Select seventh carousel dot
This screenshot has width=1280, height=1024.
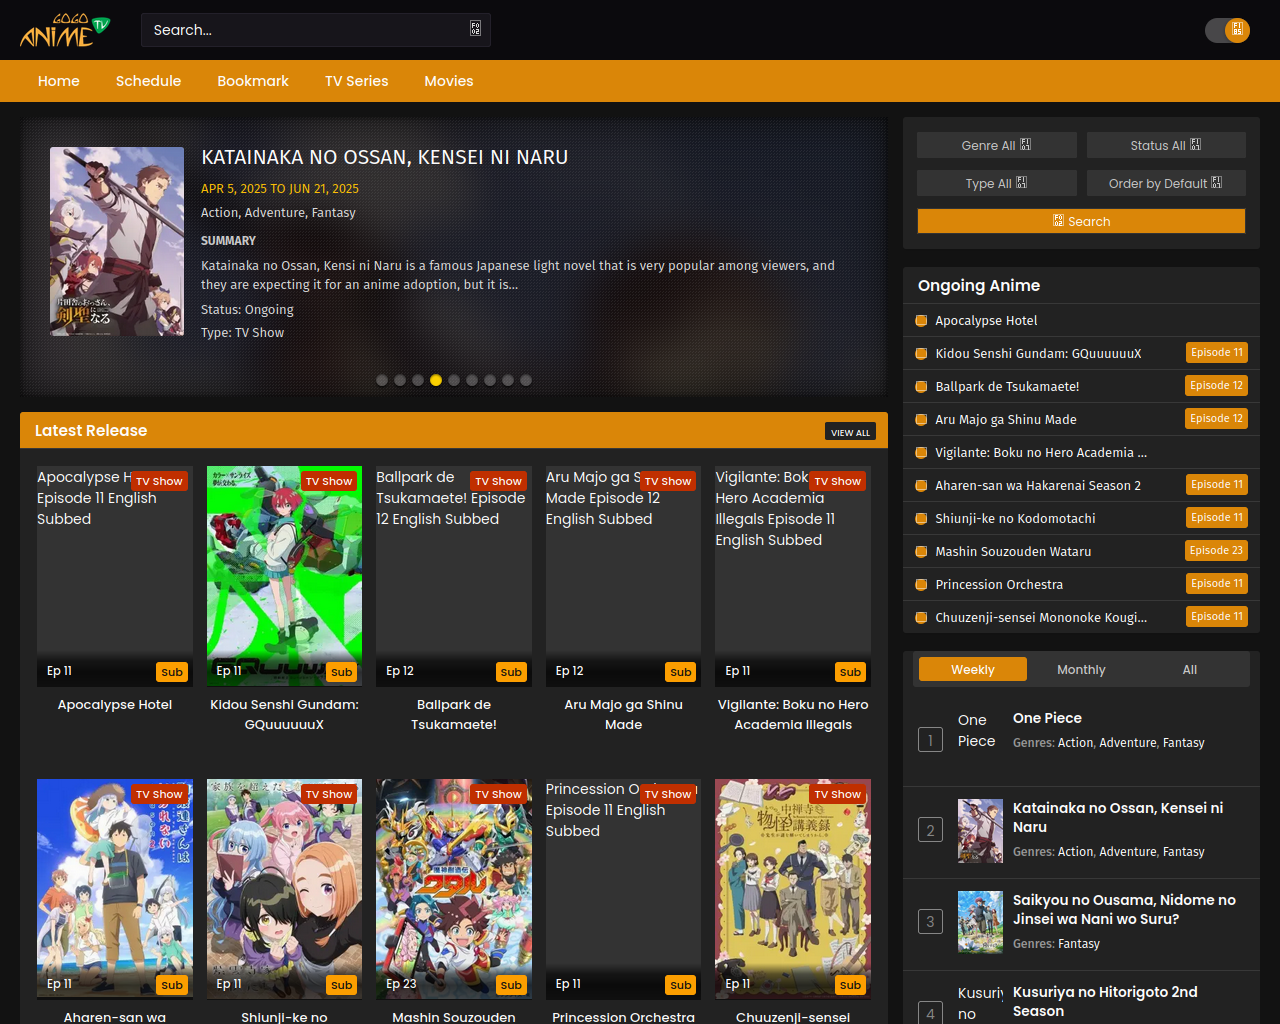tap(490, 380)
